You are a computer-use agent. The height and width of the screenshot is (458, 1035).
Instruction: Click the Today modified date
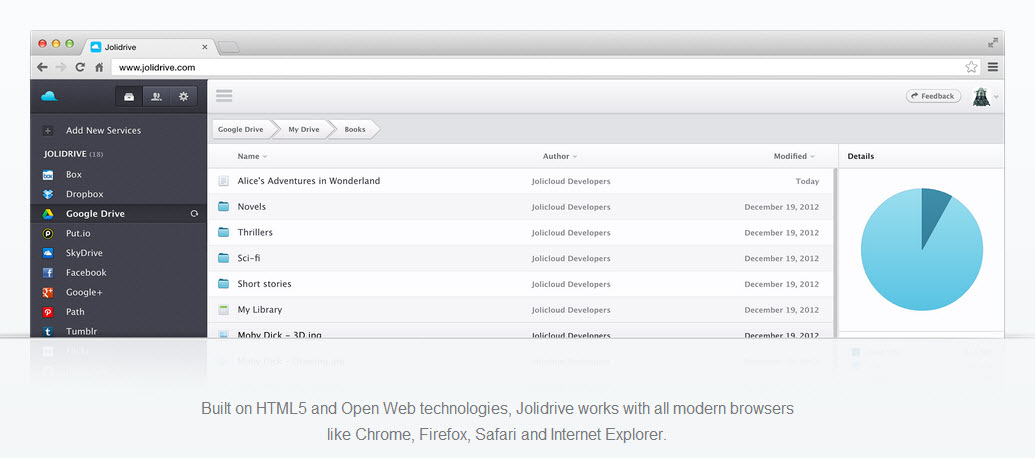click(807, 181)
